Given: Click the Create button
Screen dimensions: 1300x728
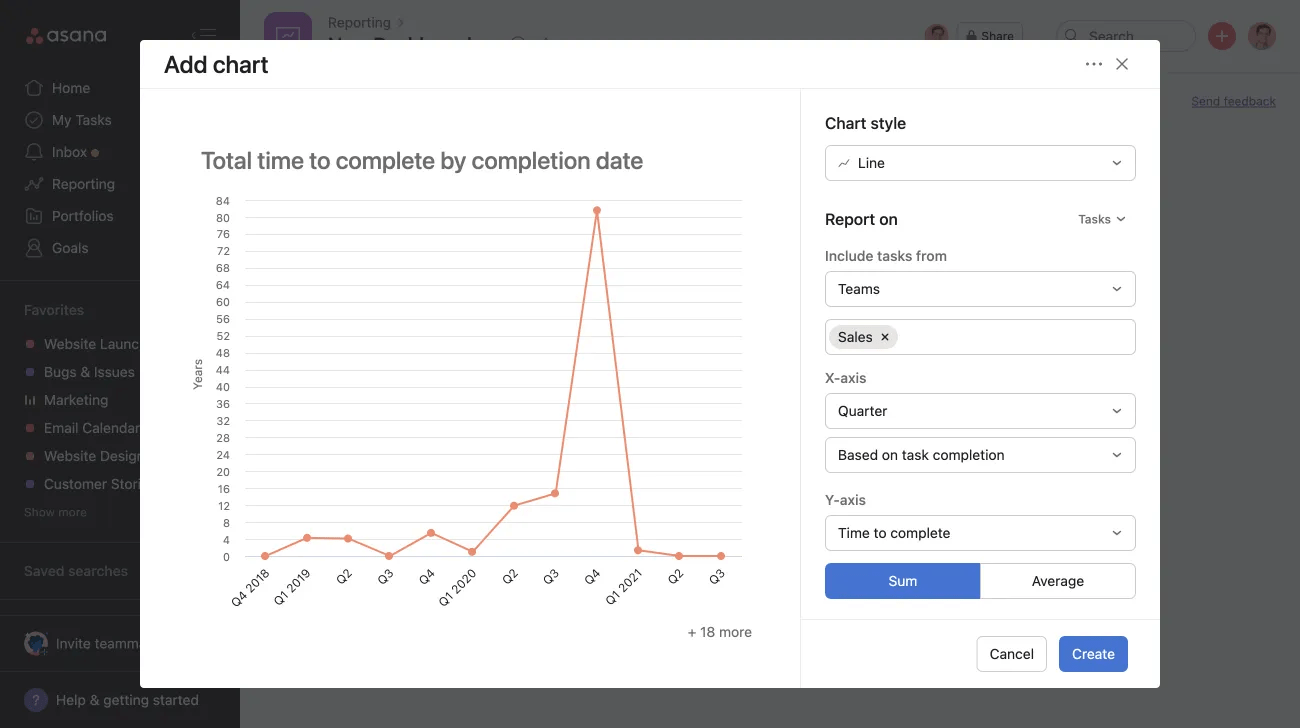Looking at the screenshot, I should click(x=1093, y=654).
